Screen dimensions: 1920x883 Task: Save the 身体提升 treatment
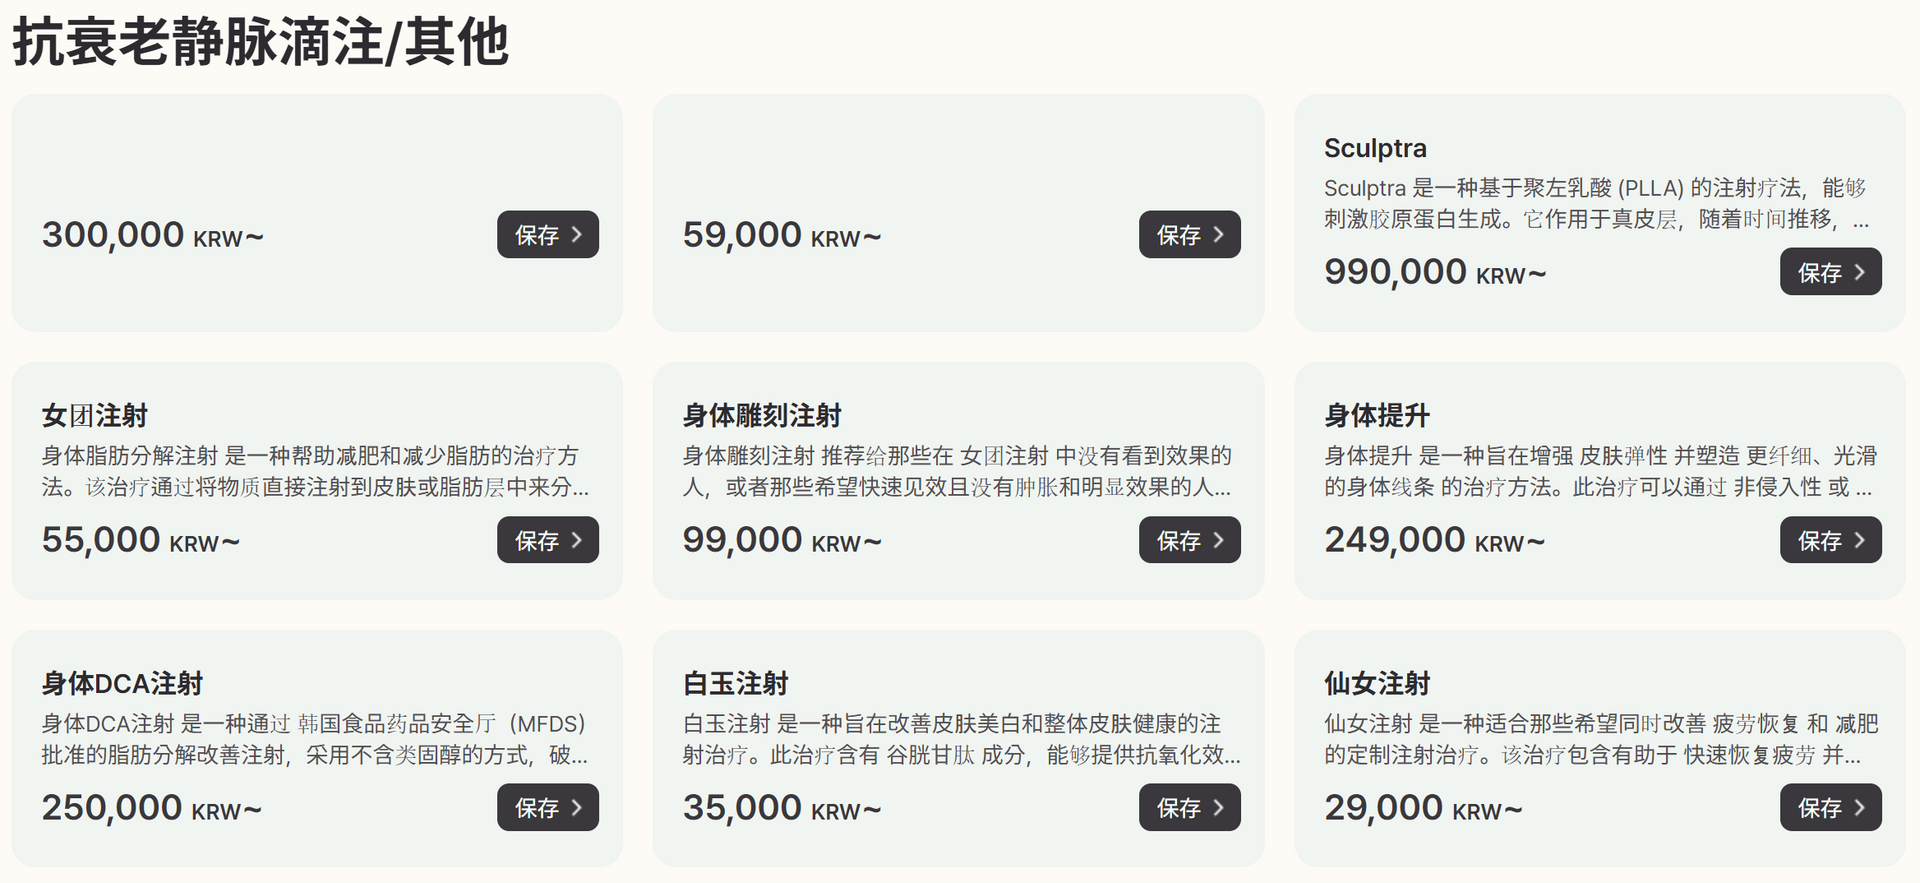1830,540
